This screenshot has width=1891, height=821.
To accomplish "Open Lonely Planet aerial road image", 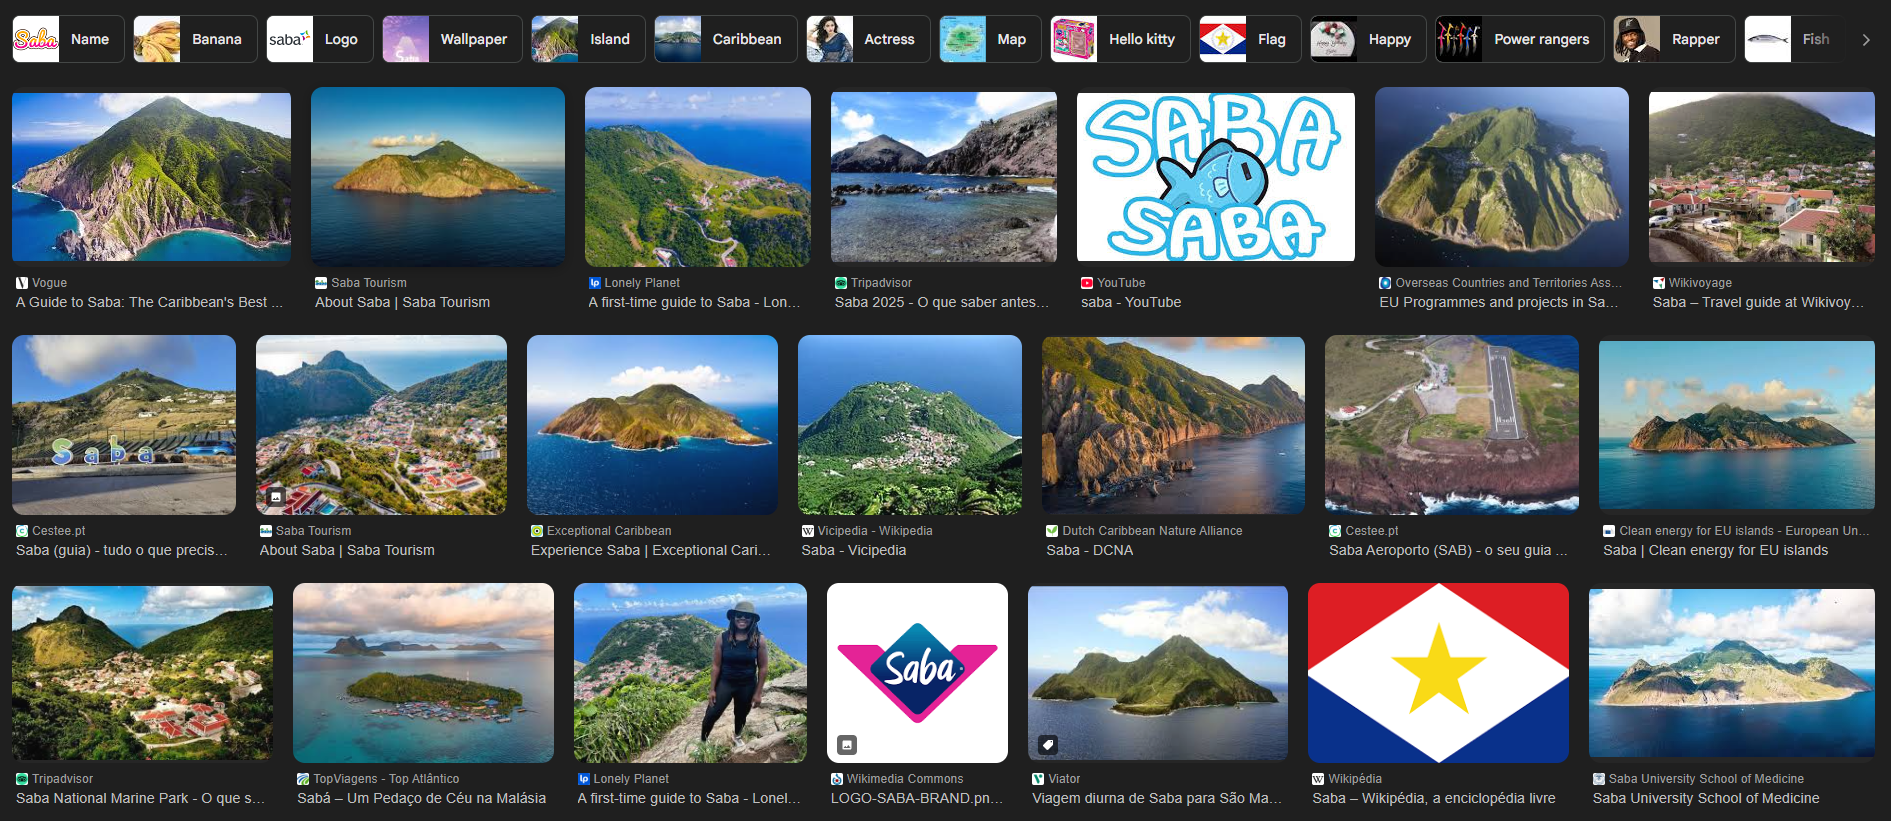I will [698, 177].
